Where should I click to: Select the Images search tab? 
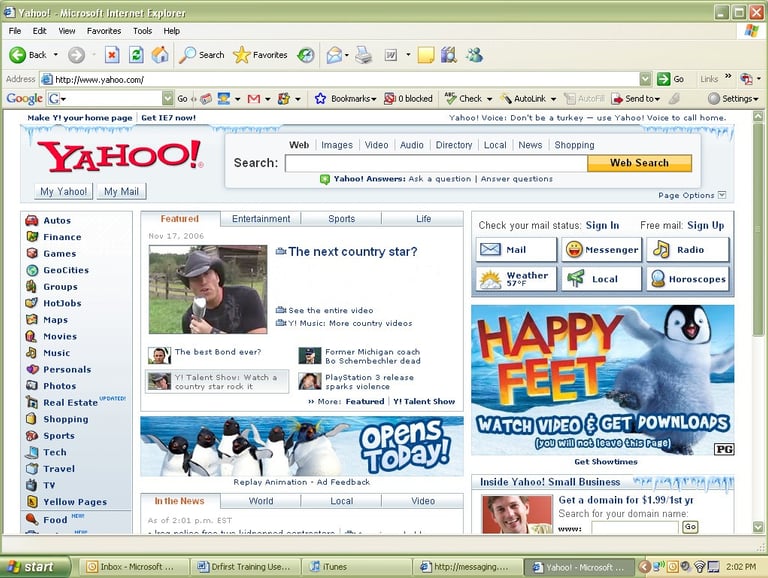pyautogui.click(x=337, y=145)
